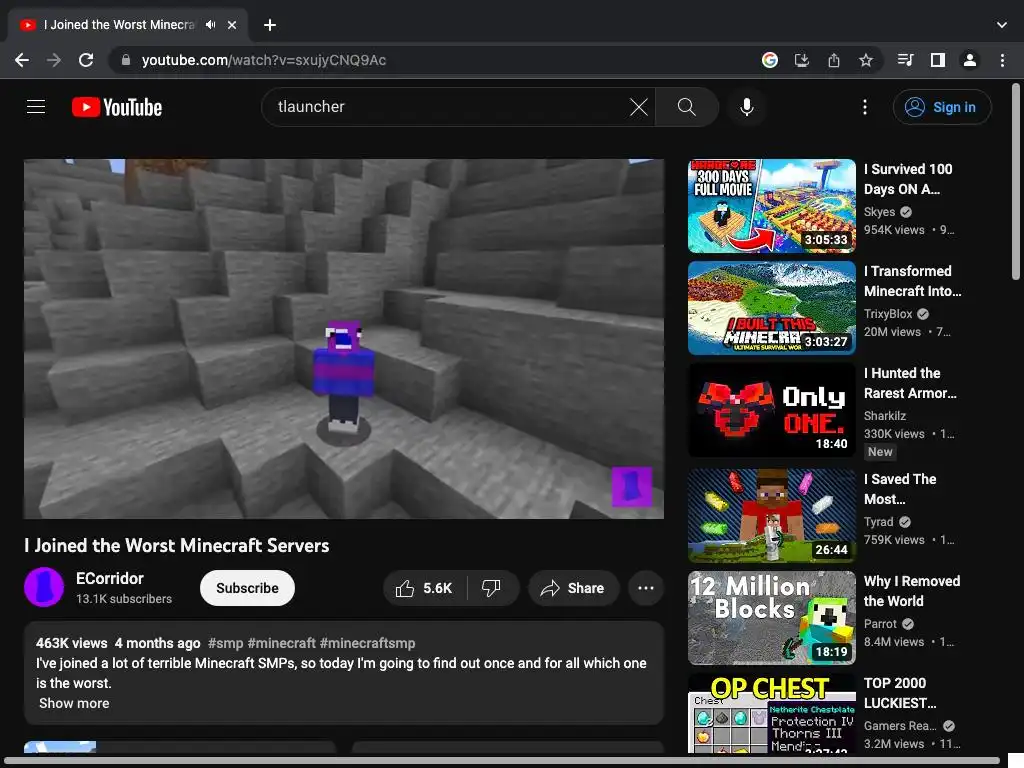Image resolution: width=1024 pixels, height=768 pixels.
Task: Select the 'I Joined the Worst Minecraft' browser tab
Action: [x=127, y=25]
